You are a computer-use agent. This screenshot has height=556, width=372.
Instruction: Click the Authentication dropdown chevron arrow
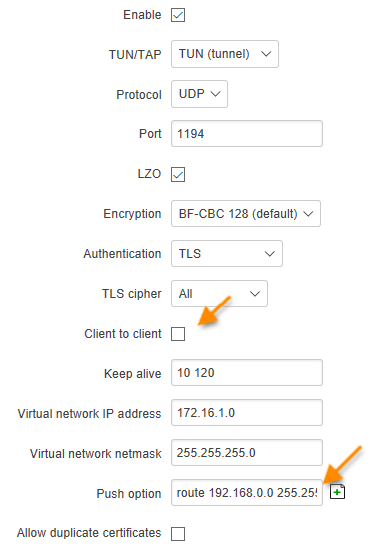pyautogui.click(x=270, y=254)
